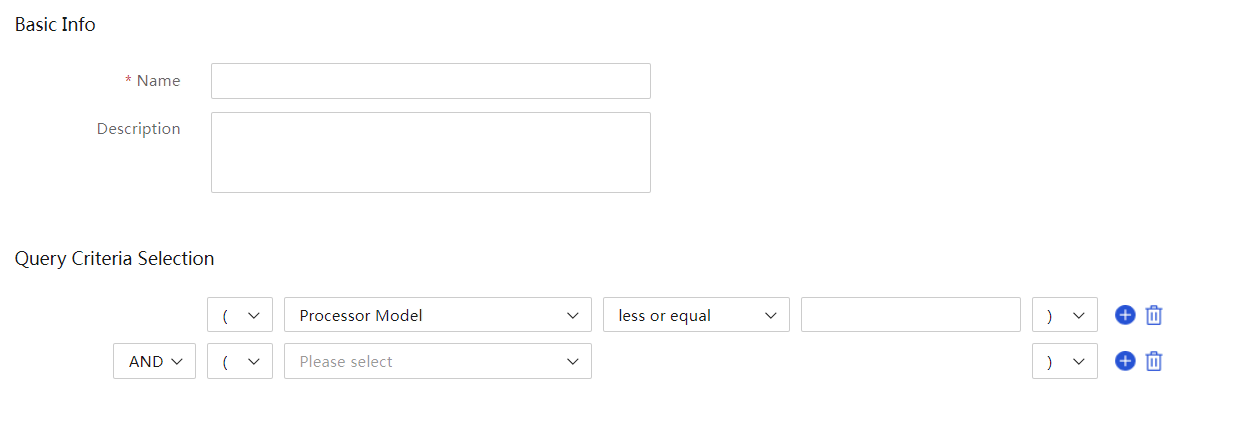
Task: Open the Processor Model field dropdown
Action: (438, 315)
